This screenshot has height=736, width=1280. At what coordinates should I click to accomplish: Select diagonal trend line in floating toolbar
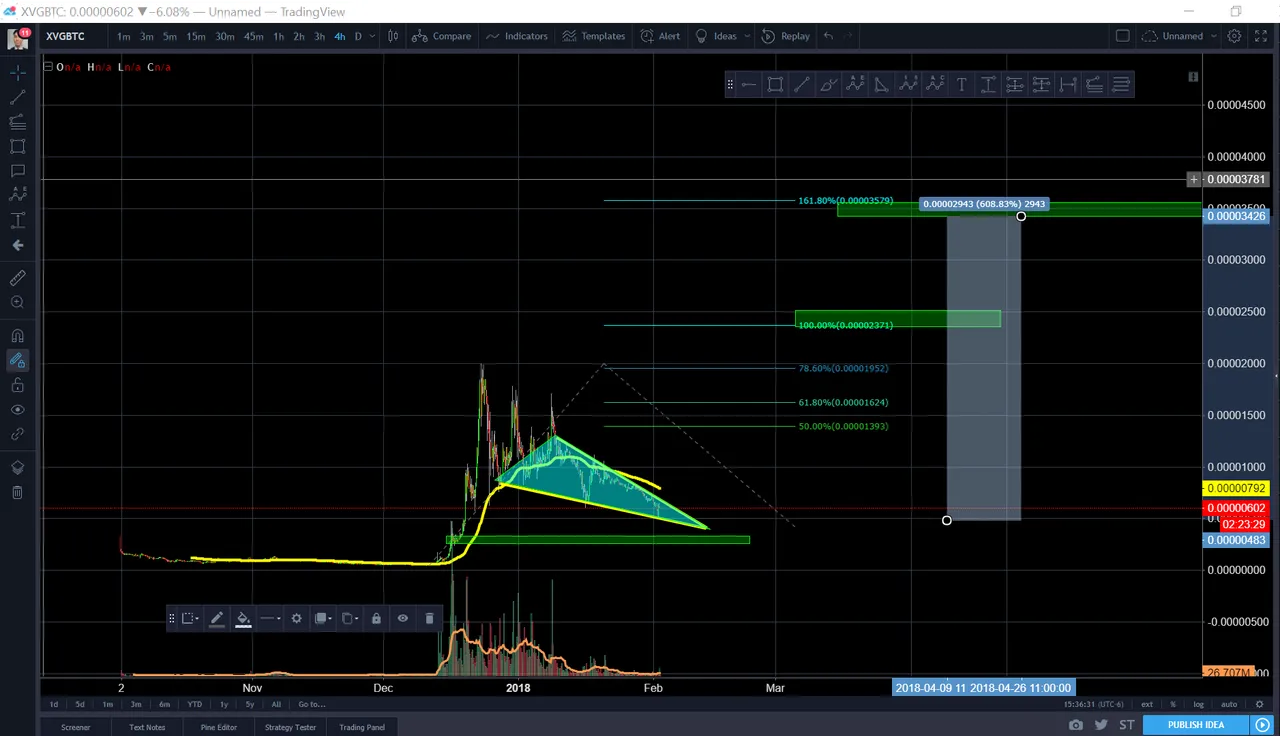[x=801, y=85]
